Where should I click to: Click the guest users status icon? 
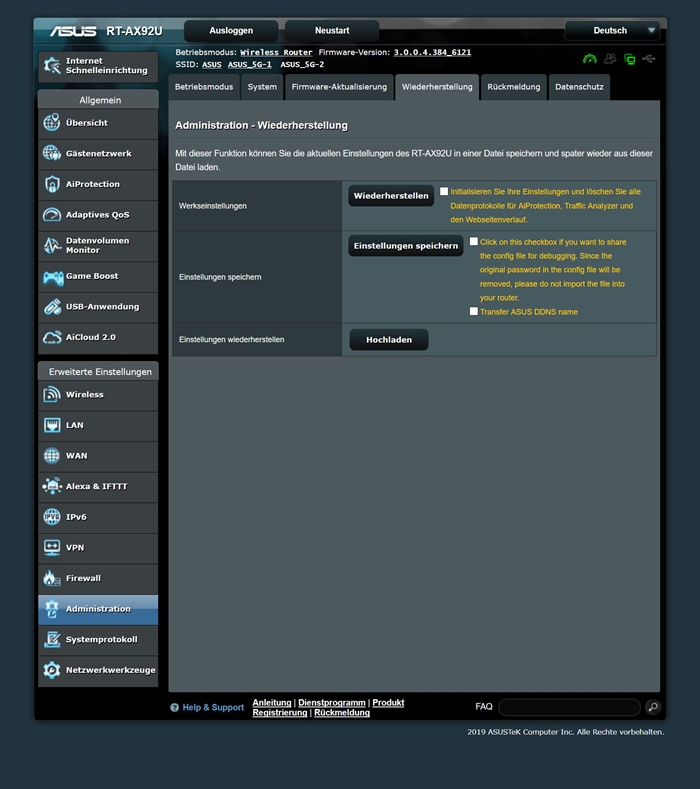[610, 59]
